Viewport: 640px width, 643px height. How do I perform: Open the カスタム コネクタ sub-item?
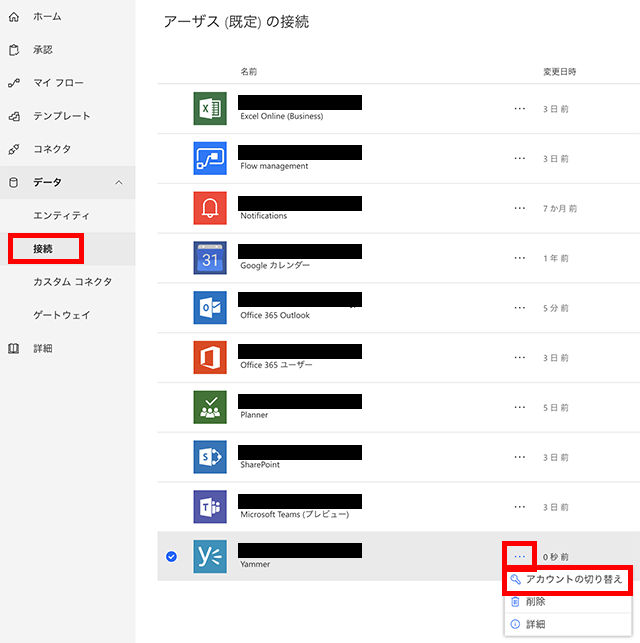pos(68,282)
